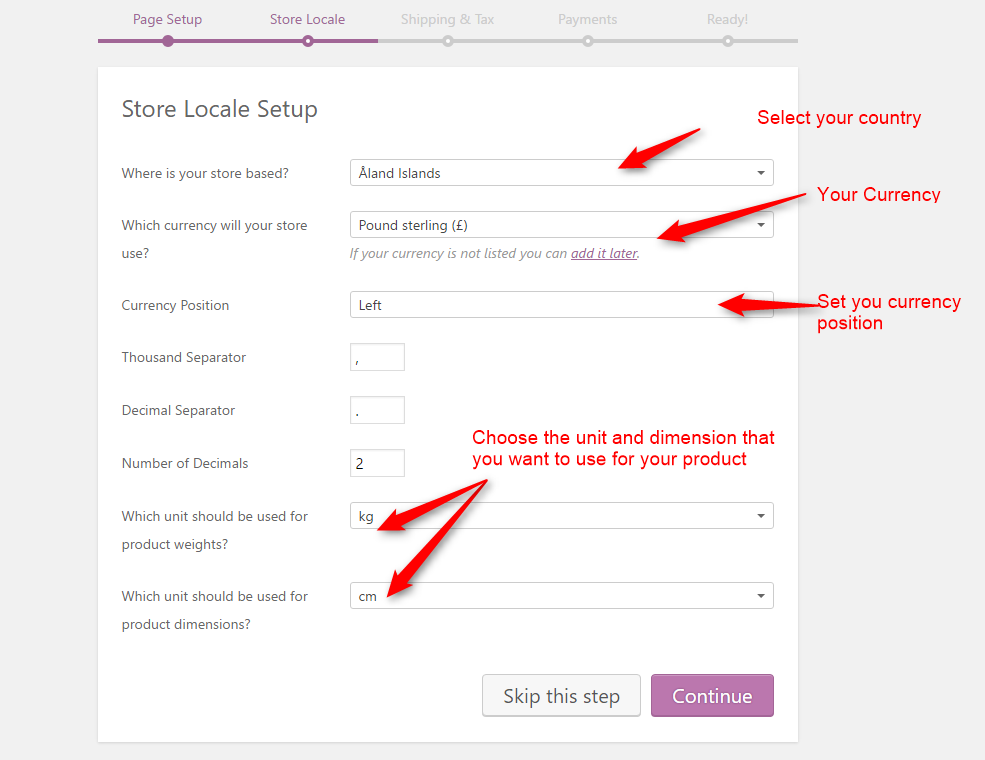Click the Continue button

[x=712, y=696]
